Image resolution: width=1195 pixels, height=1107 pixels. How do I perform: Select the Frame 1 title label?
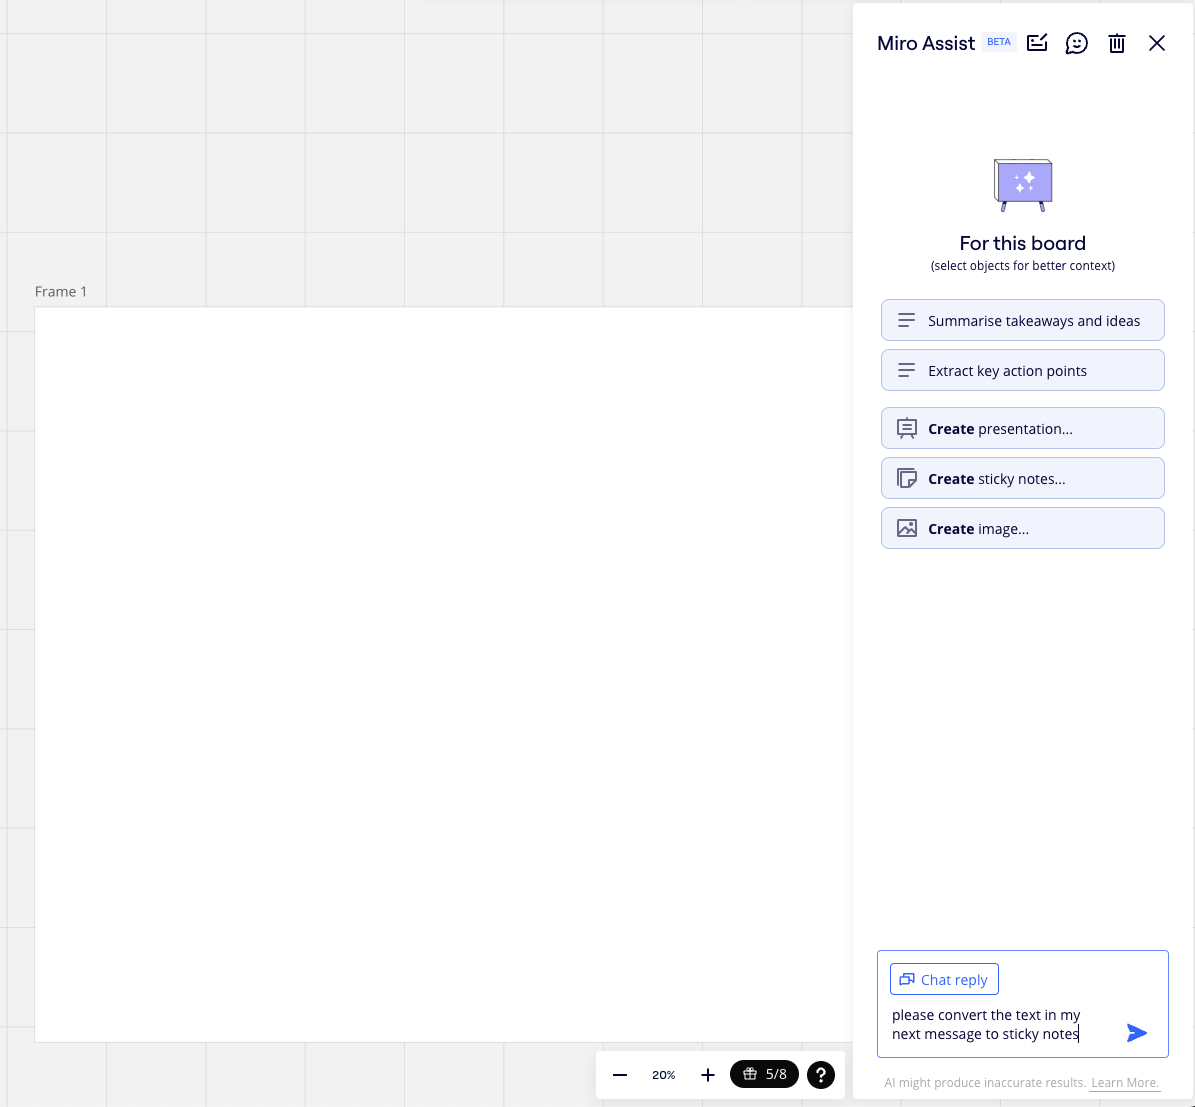coord(61,291)
